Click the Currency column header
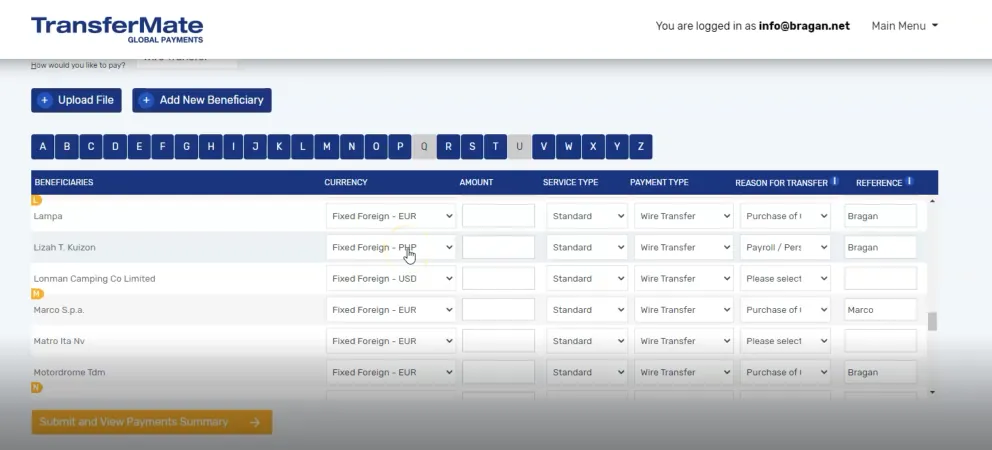 point(345,182)
